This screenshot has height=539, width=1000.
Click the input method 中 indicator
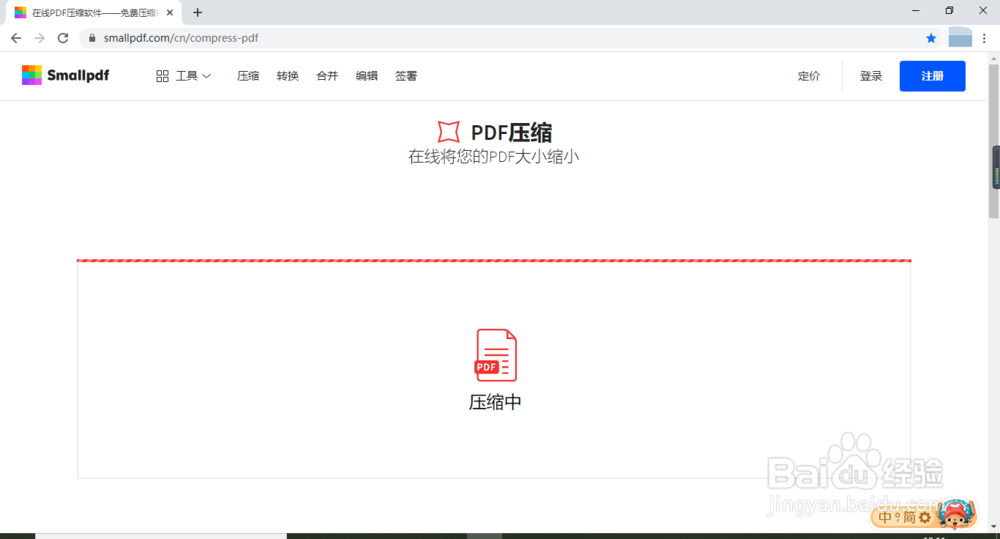click(x=885, y=517)
